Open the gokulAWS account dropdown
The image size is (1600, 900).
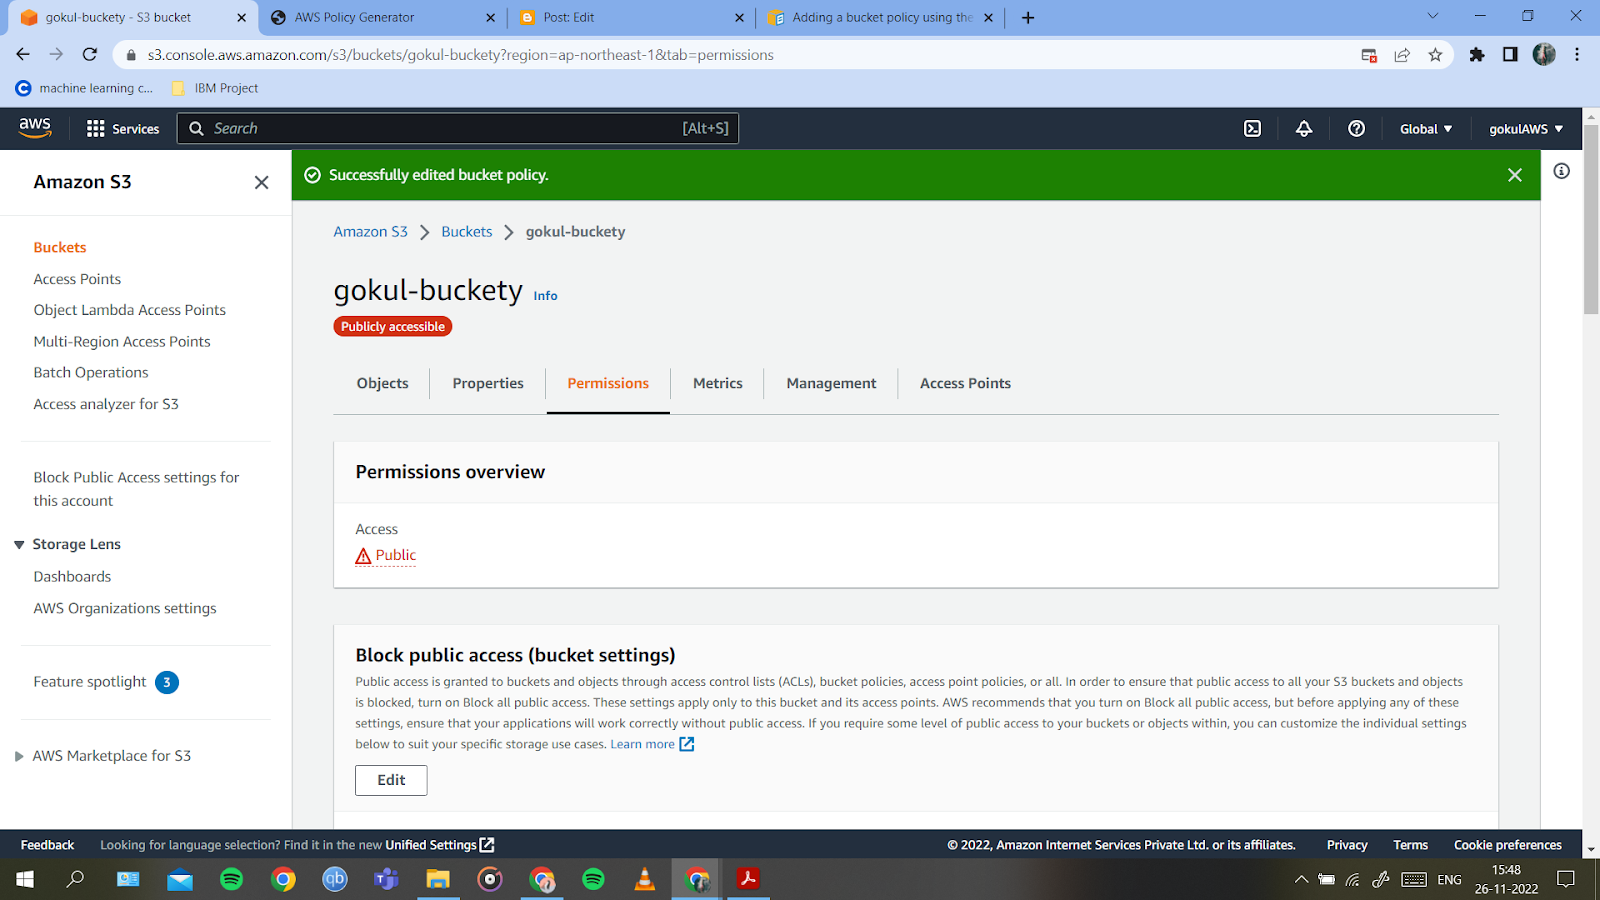[x=1526, y=129]
